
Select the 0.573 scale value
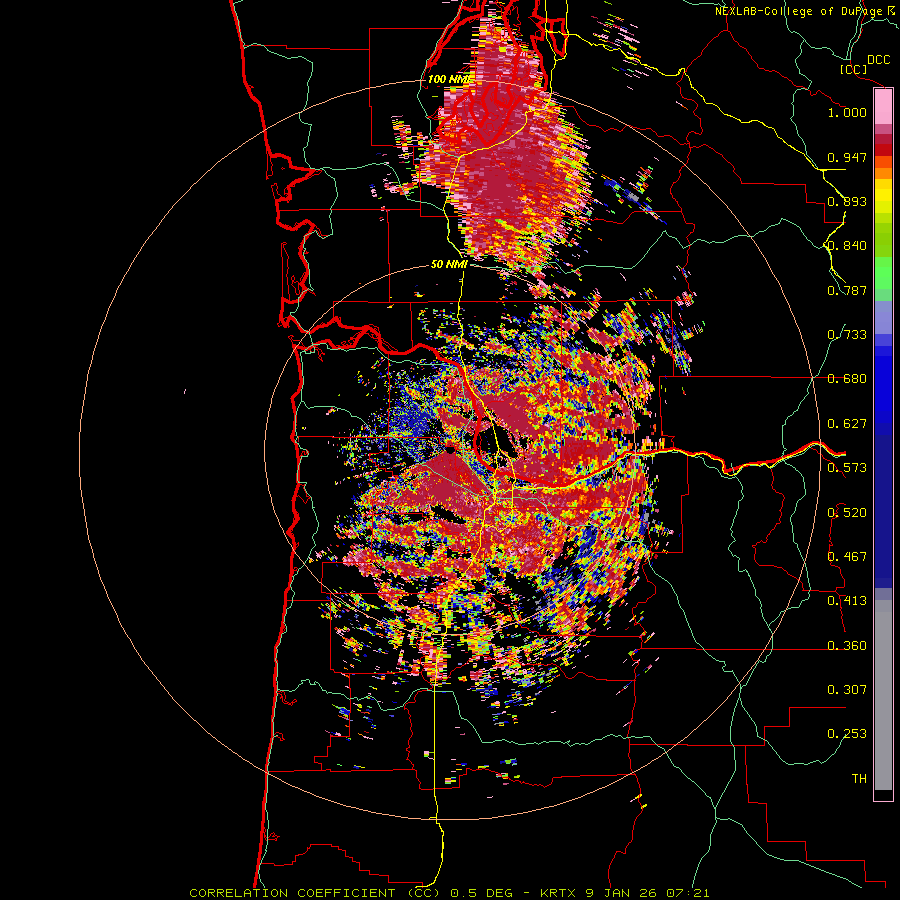pyautogui.click(x=847, y=468)
